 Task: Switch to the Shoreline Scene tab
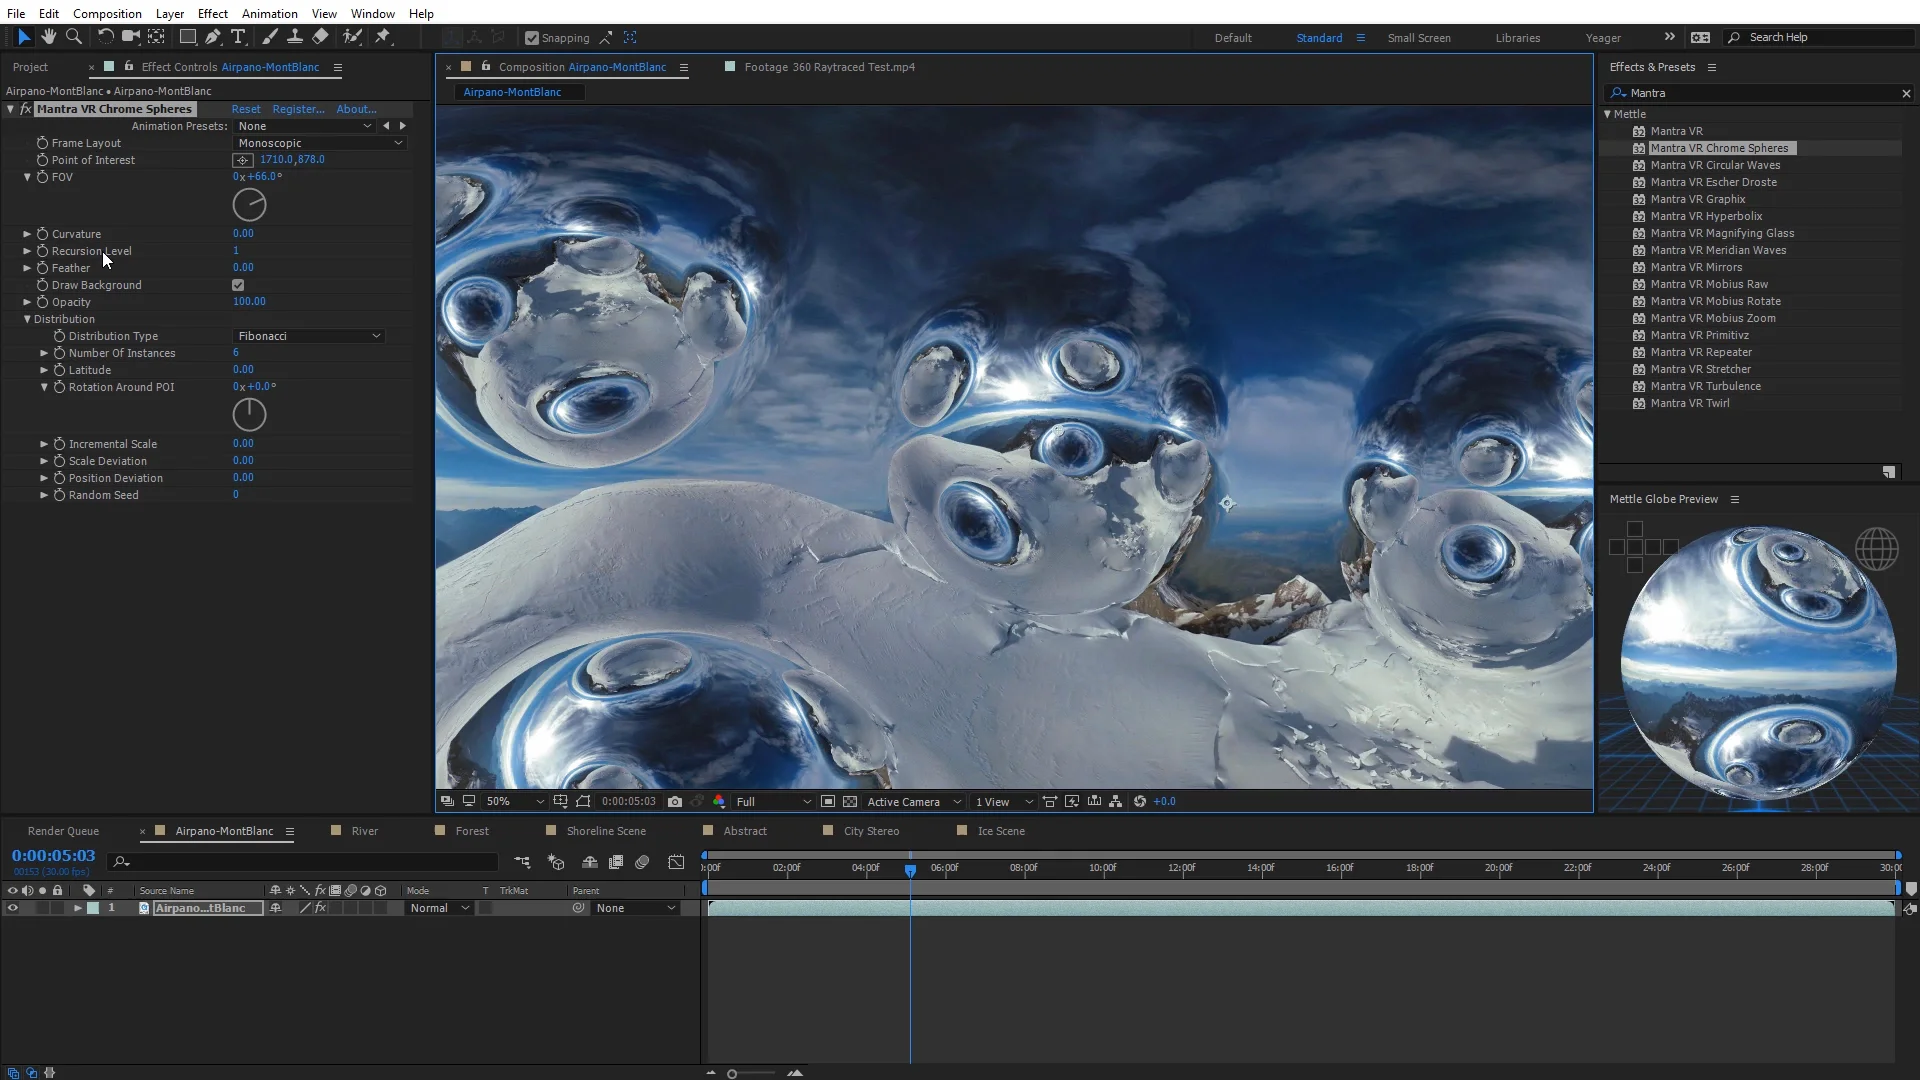tap(605, 831)
